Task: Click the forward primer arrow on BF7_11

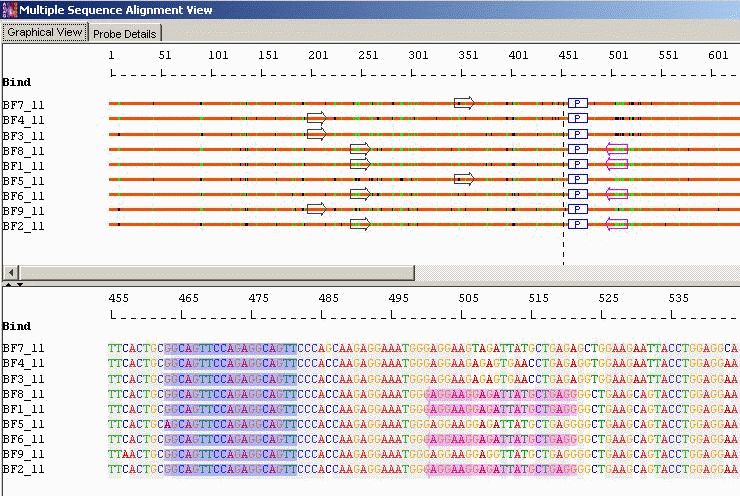Action: [464, 103]
